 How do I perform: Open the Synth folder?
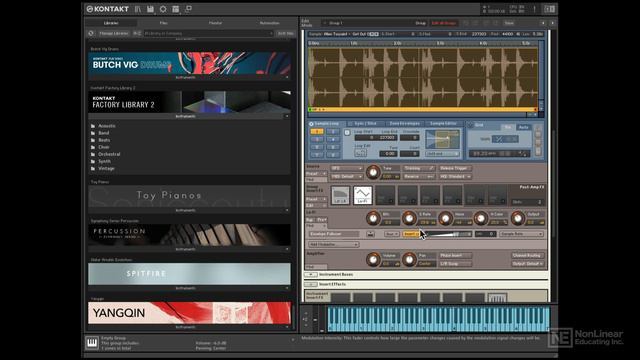pyautogui.click(x=104, y=161)
